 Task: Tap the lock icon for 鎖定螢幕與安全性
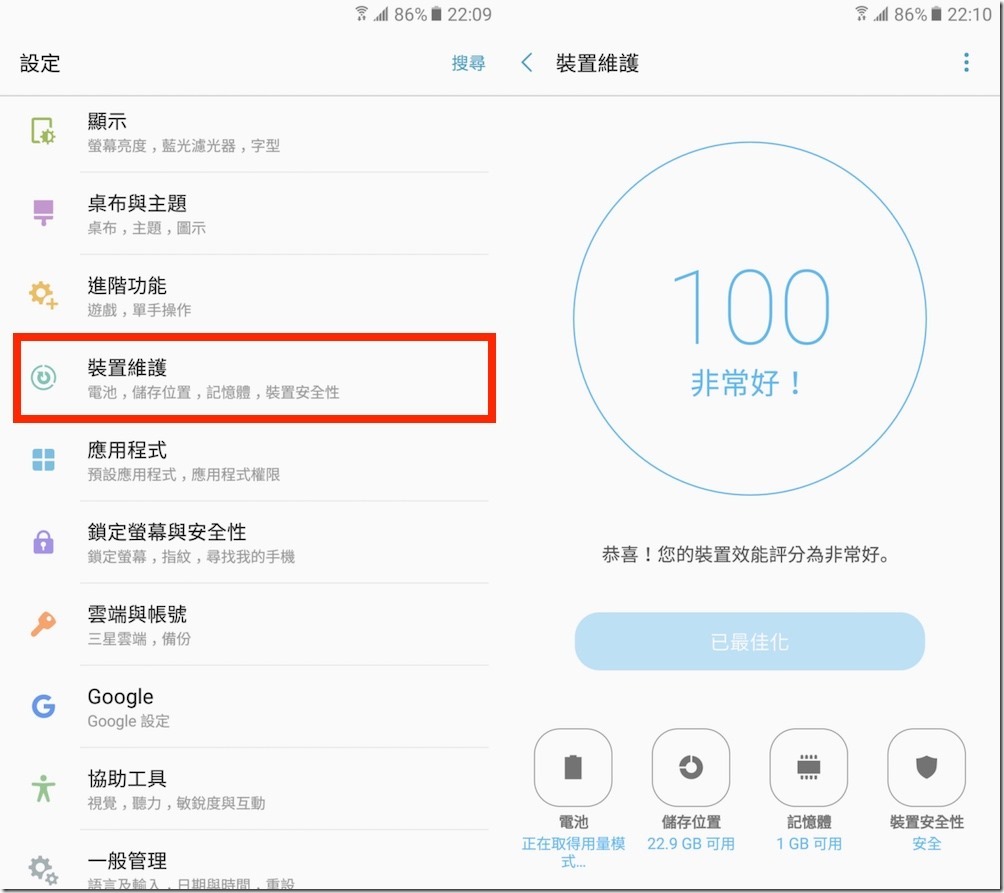44,542
